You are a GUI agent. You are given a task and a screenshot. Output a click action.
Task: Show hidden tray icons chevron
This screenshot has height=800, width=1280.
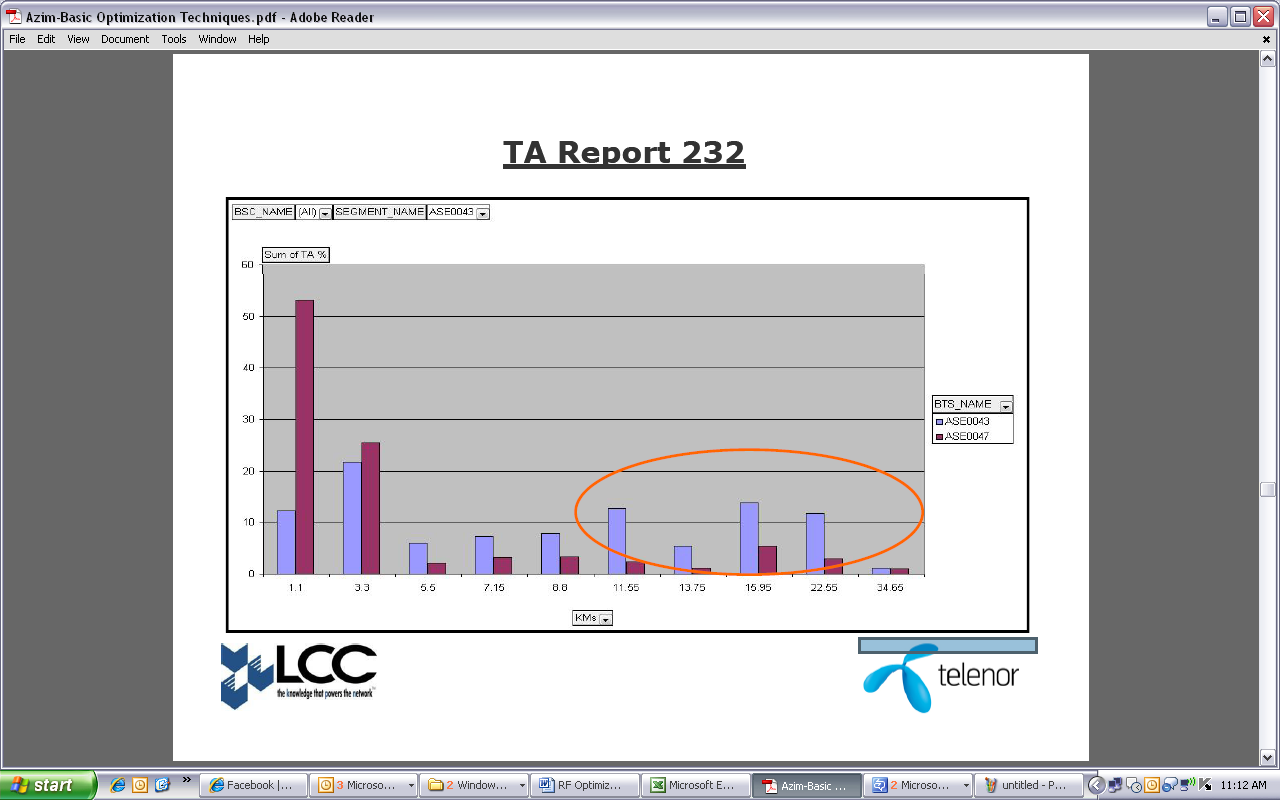[x=1097, y=785]
